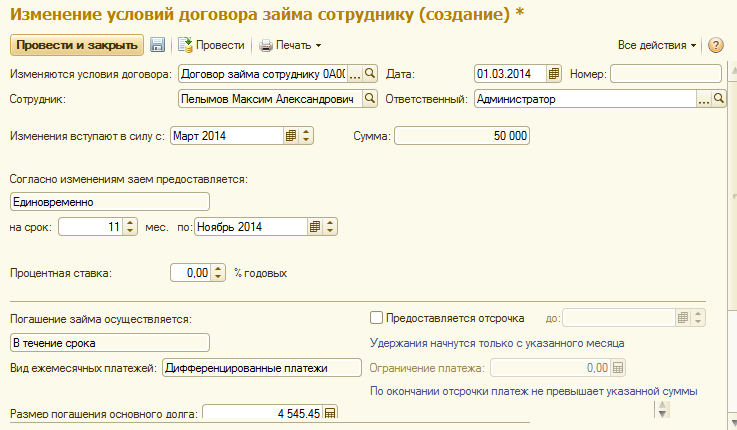Click the ellipsis button for the loan contract field
The image size is (737, 430).
(354, 73)
